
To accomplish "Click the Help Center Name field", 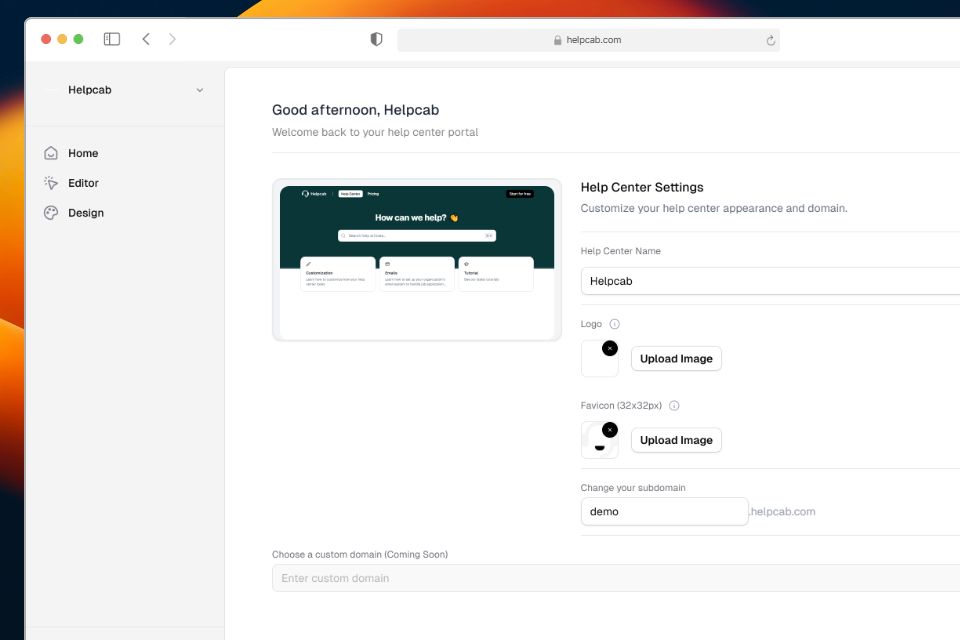I will pyautogui.click(x=770, y=281).
